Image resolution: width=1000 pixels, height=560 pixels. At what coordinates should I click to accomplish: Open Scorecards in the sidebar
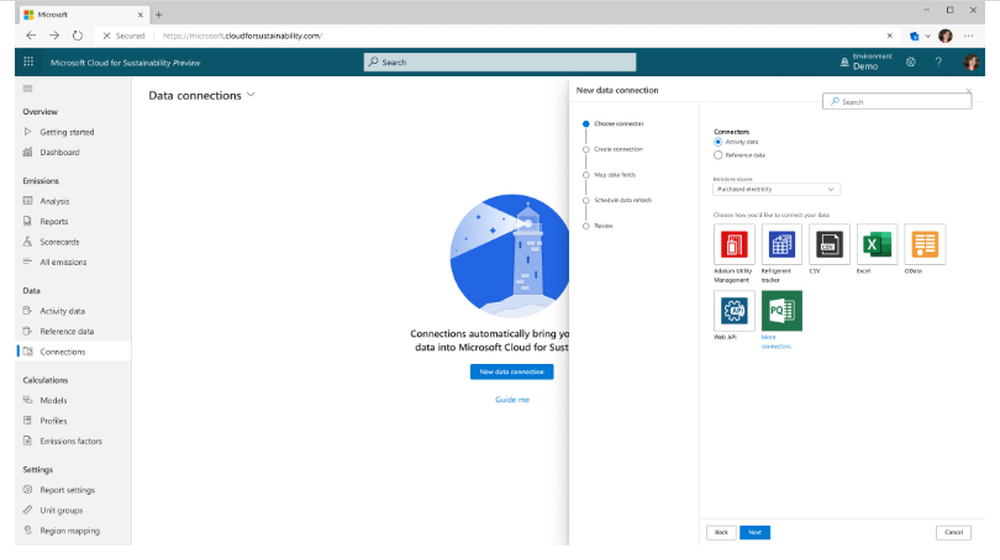point(59,242)
